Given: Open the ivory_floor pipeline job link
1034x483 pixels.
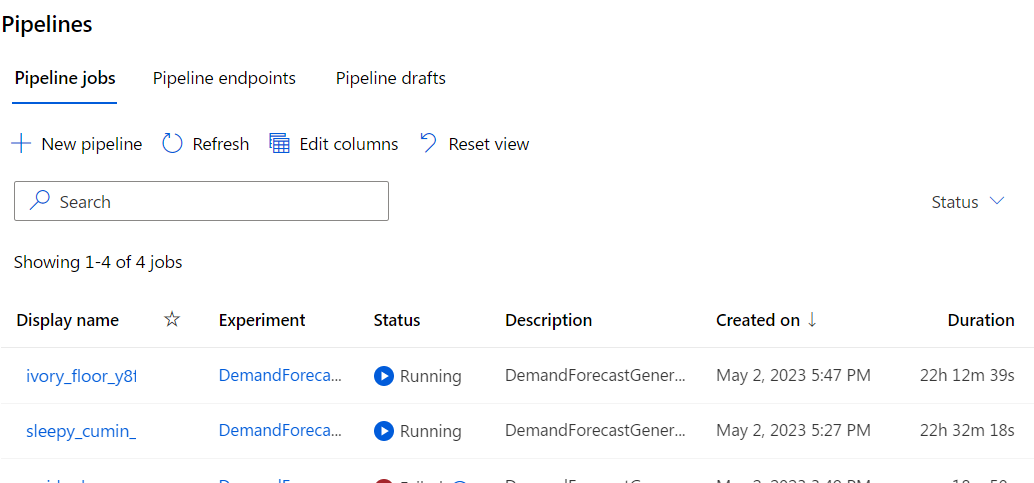Looking at the screenshot, I should (80, 376).
